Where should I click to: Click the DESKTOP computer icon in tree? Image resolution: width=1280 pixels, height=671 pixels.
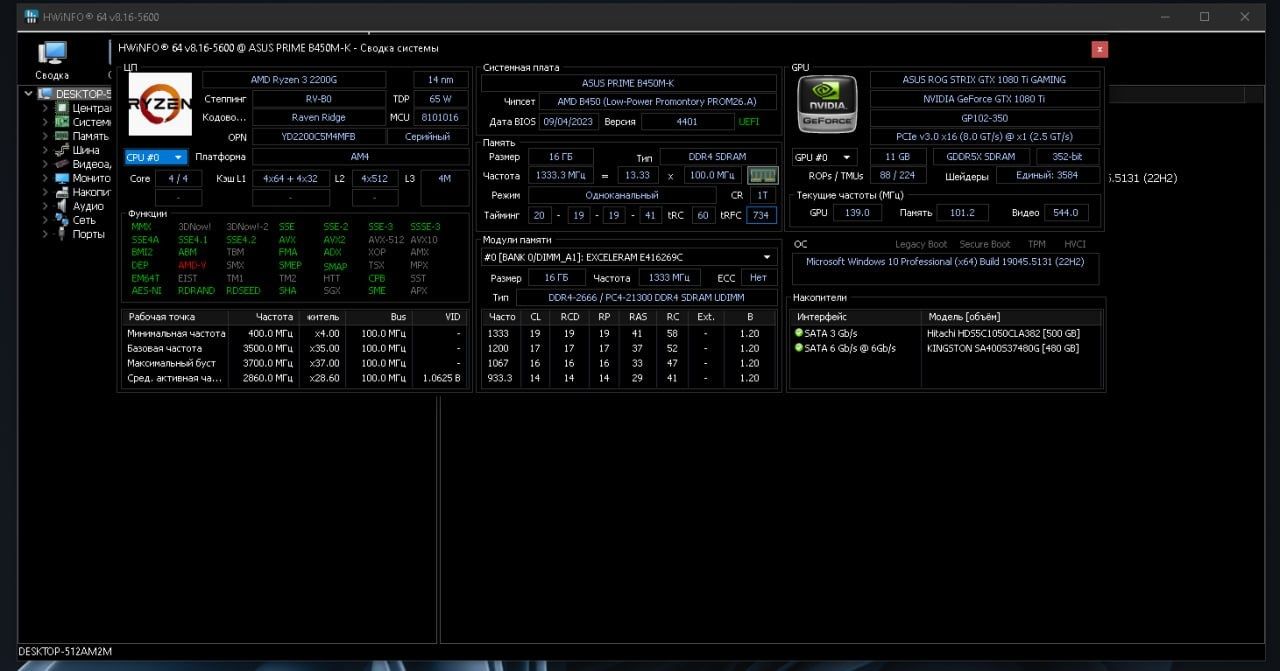tap(45, 94)
